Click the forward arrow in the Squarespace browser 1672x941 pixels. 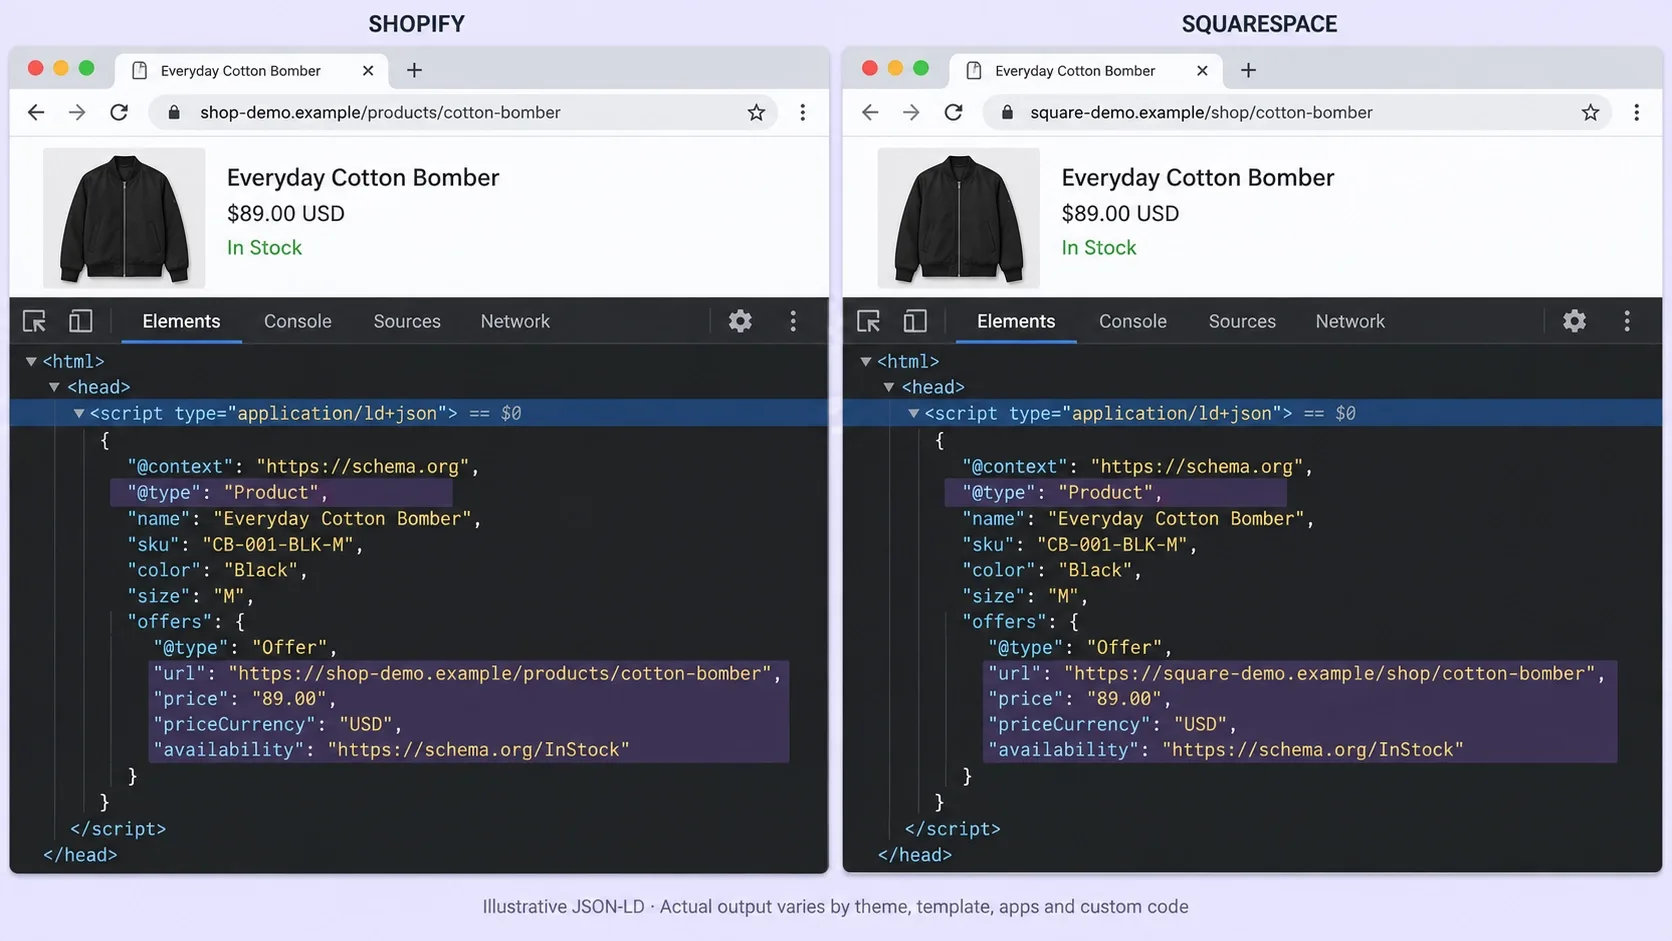911,112
